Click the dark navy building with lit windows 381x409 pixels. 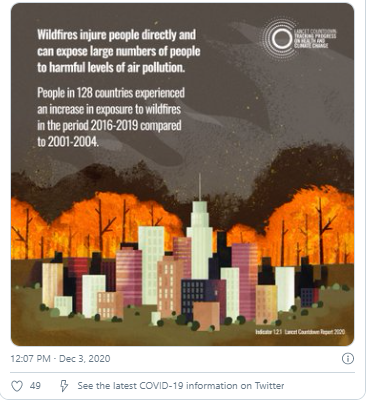pyautogui.click(x=193, y=297)
